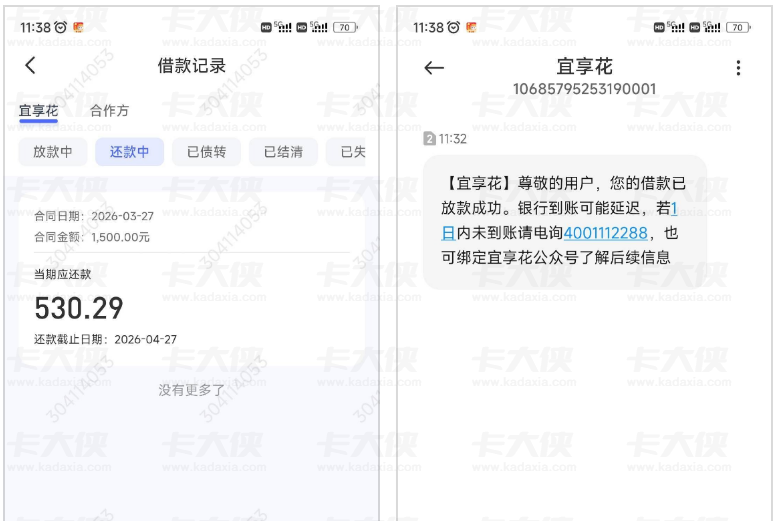Switch to the 宜享花 tab

39,111
